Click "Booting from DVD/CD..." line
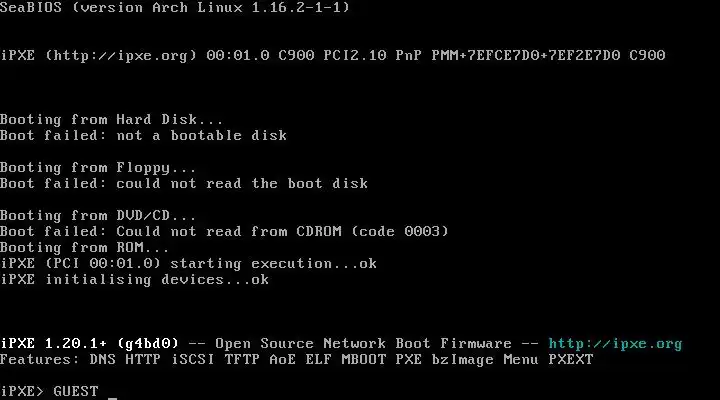Viewport: 720px width, 400px height. [x=98, y=215]
